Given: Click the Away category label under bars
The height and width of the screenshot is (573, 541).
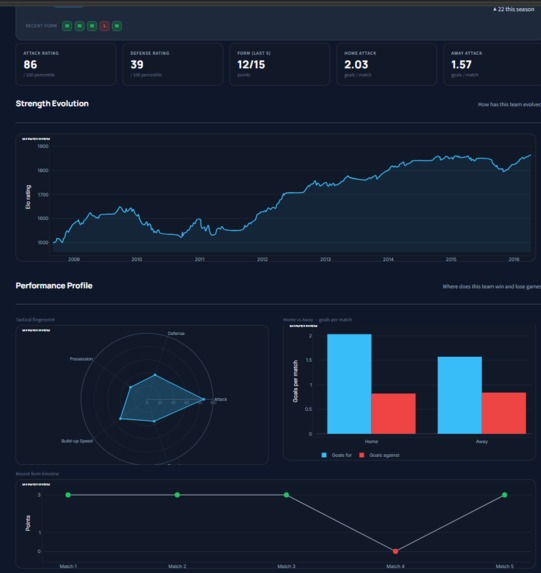Looking at the screenshot, I should 482,441.
